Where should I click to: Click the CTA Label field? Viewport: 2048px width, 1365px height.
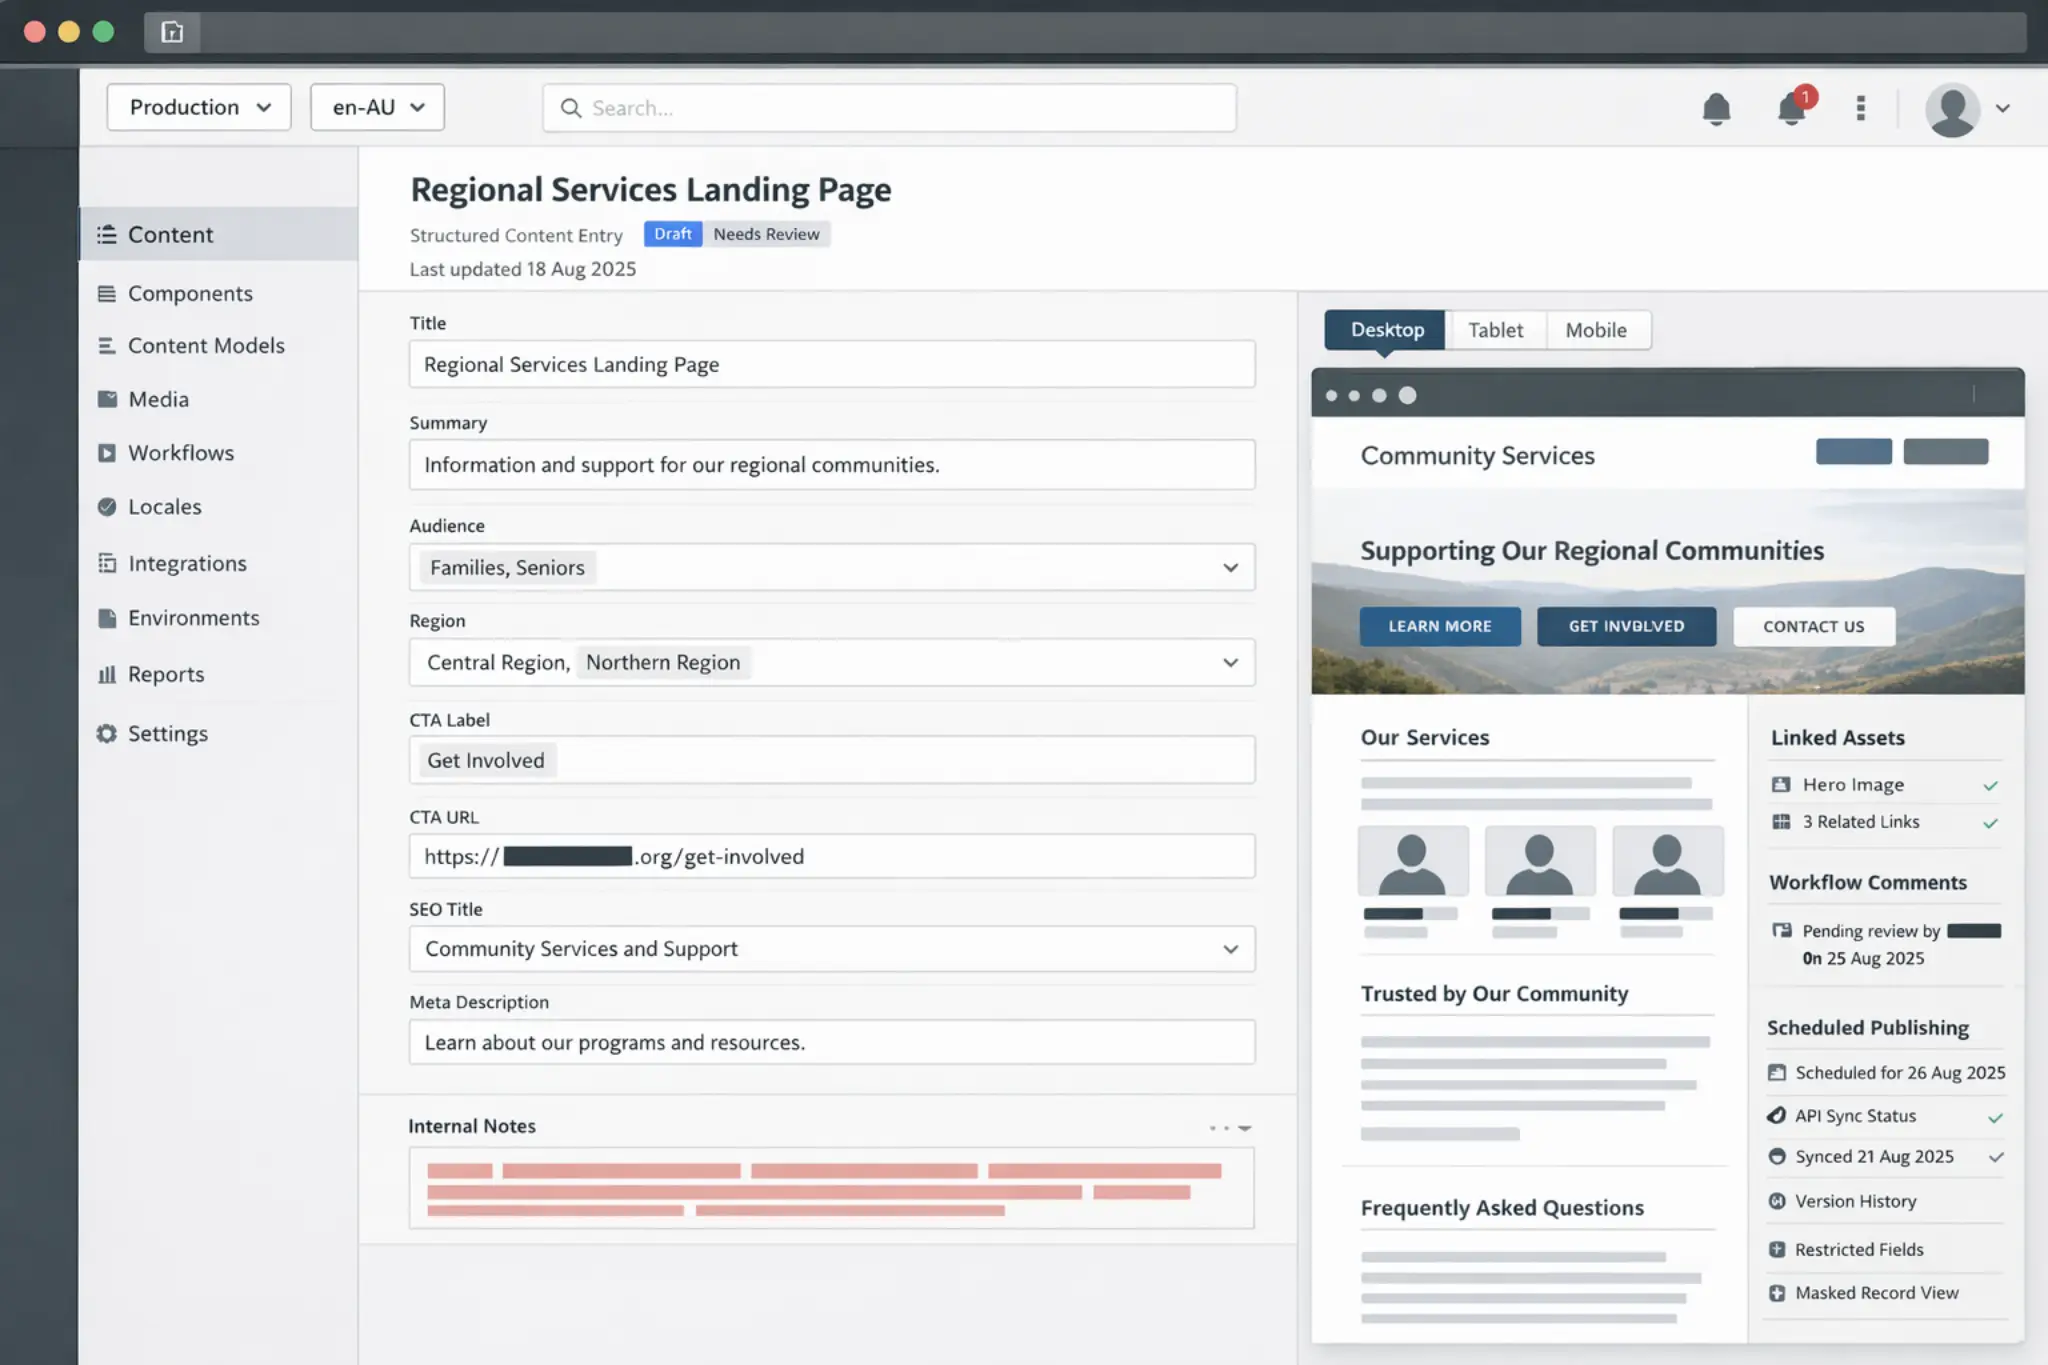[x=832, y=760]
